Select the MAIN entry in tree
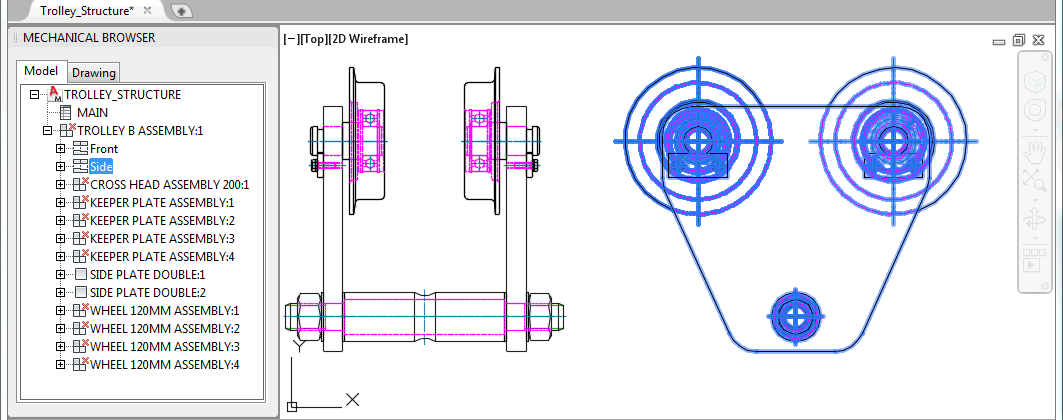 point(92,113)
